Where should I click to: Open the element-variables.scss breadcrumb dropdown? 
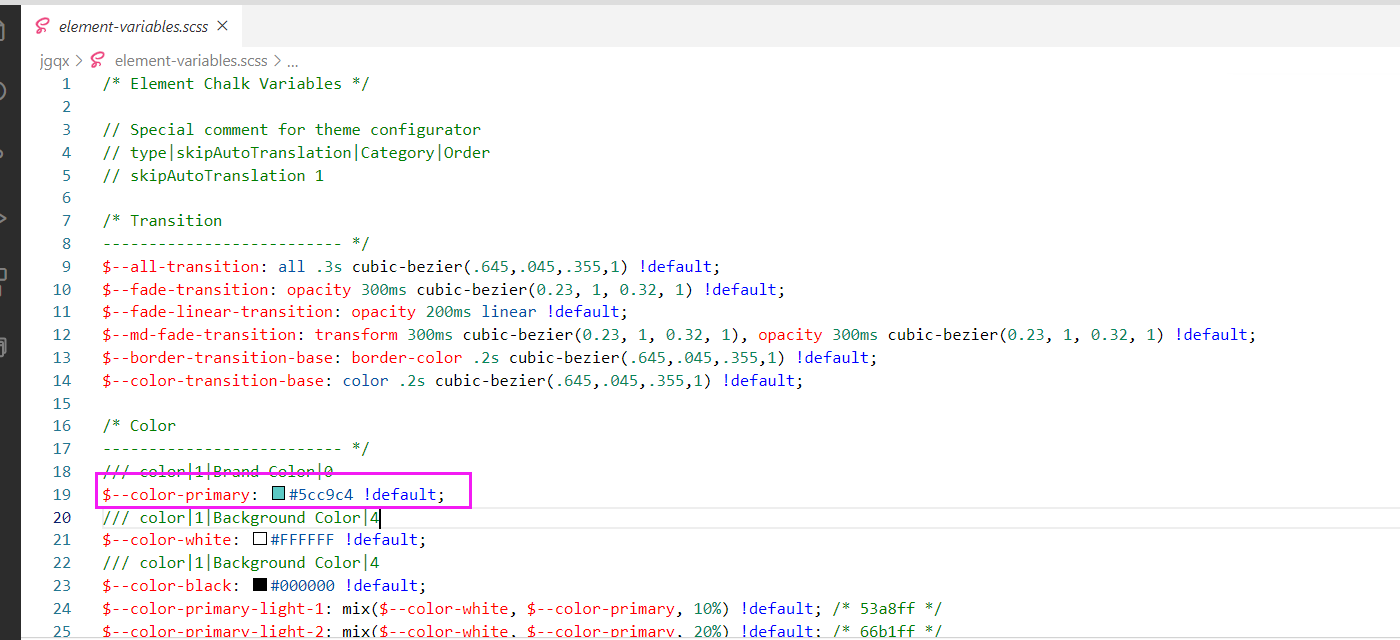click(x=190, y=60)
